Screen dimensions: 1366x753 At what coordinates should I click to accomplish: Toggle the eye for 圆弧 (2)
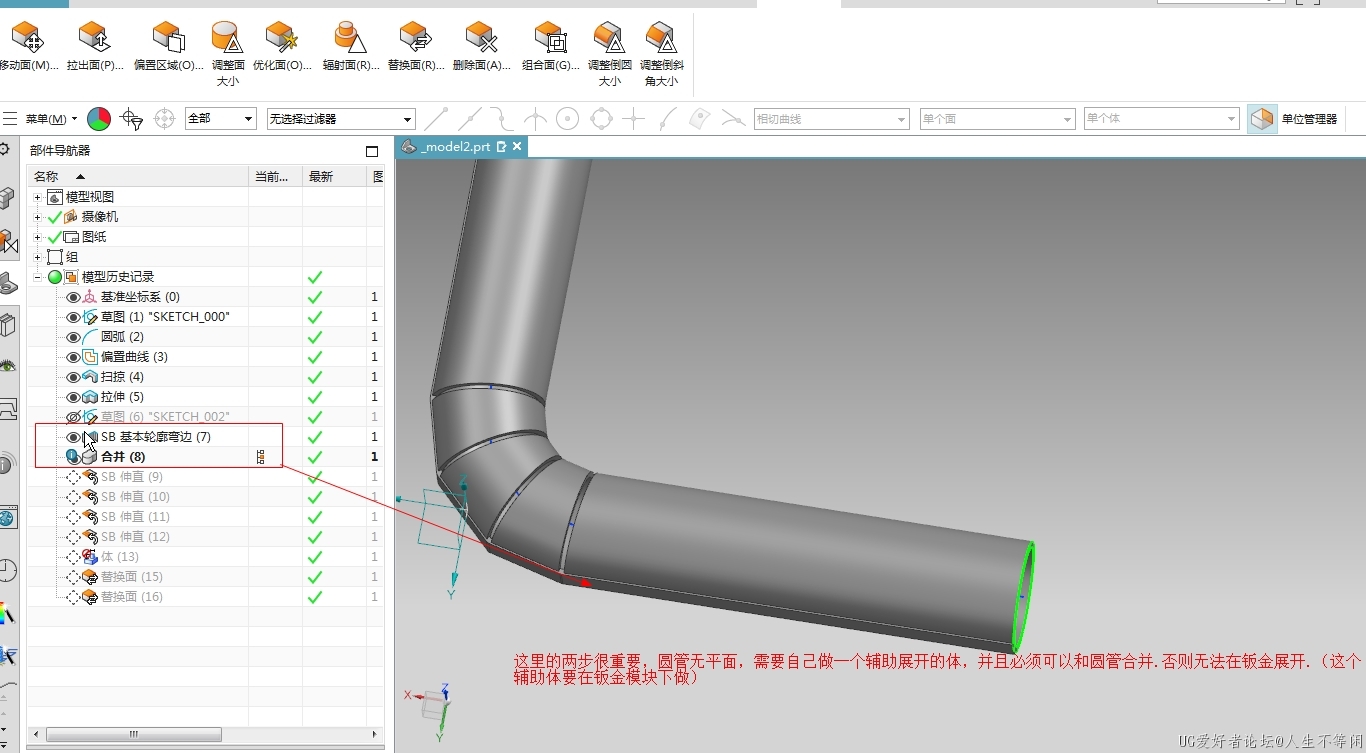pos(73,337)
